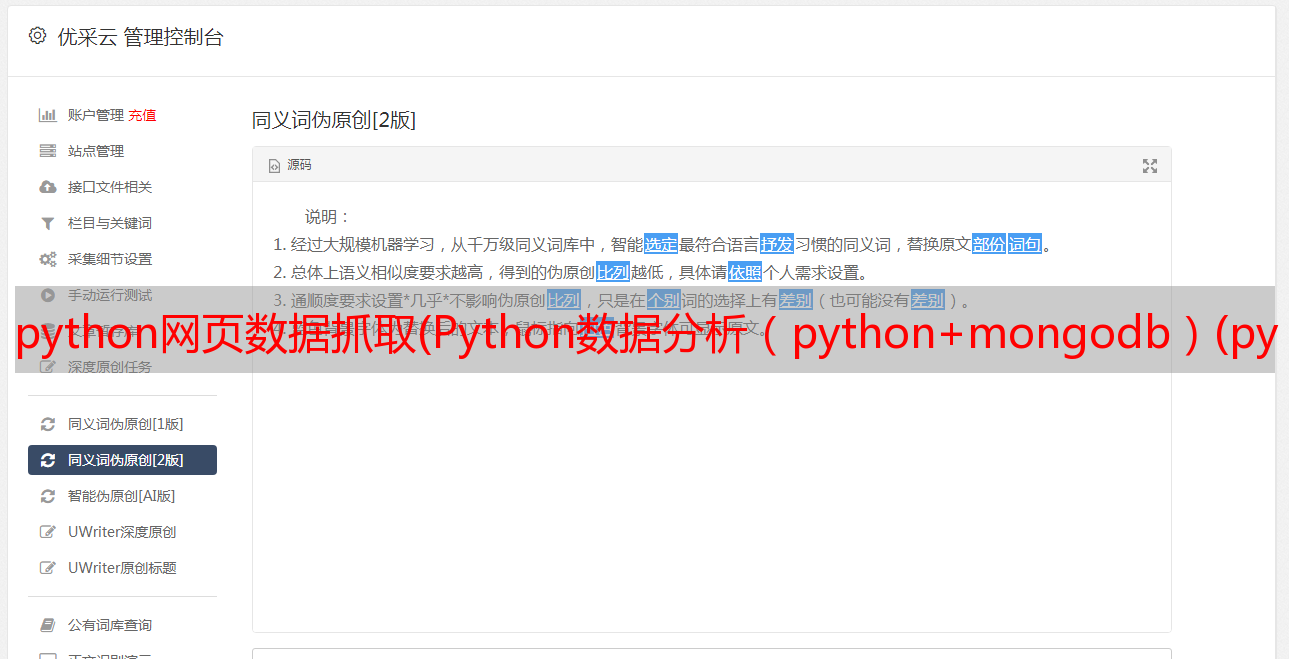This screenshot has width=1289, height=659.
Task: Click the edit icon beside UWriter深度原创
Action: [x=47, y=532]
